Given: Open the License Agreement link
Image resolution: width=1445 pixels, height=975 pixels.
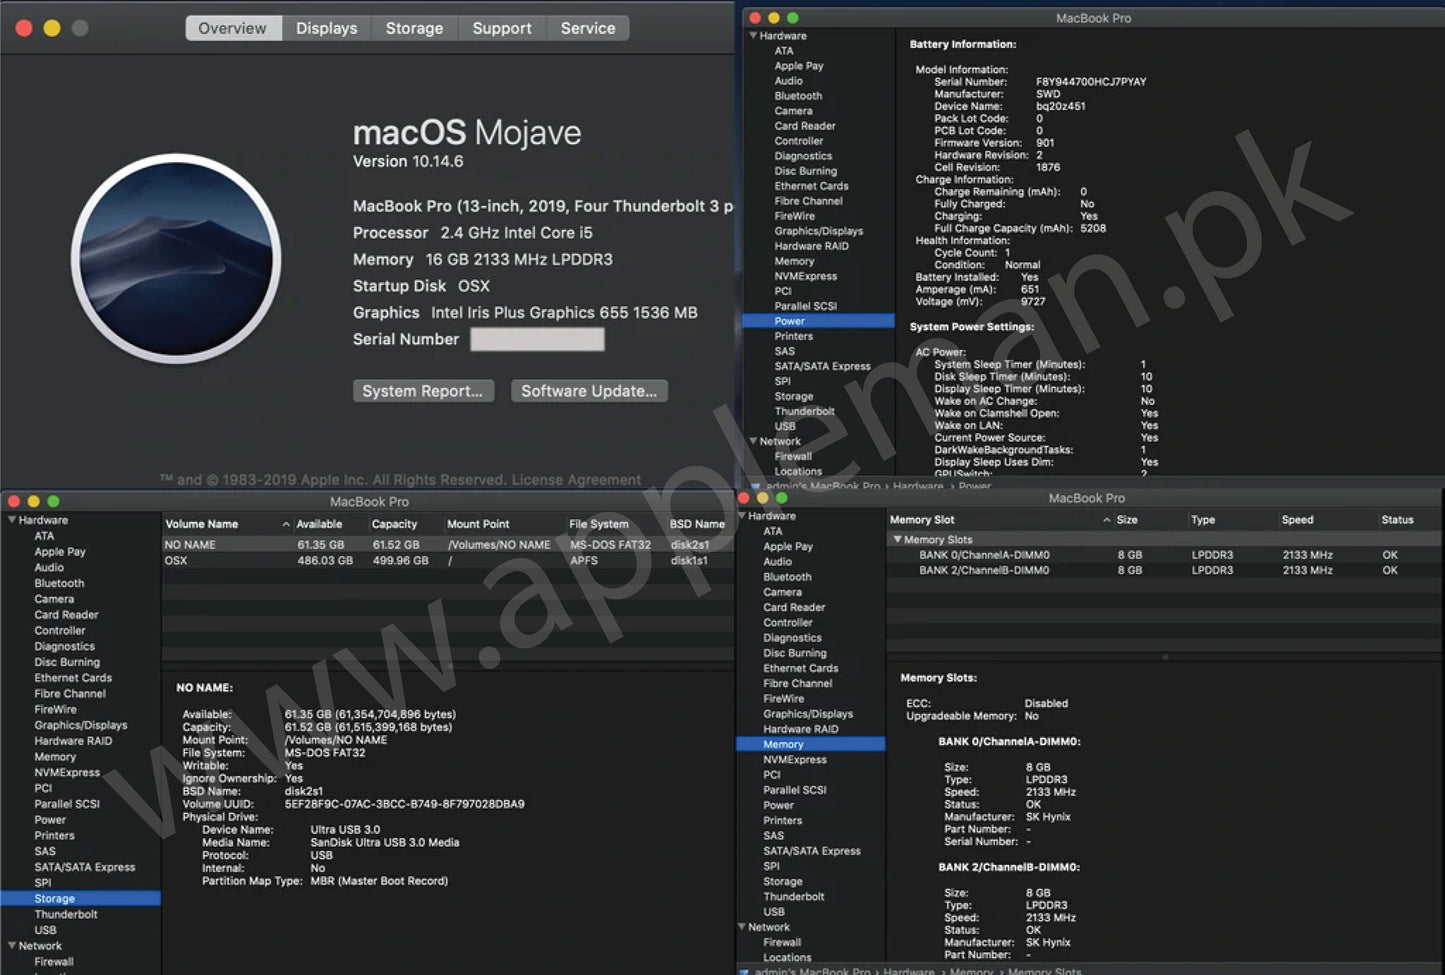Looking at the screenshot, I should (576, 480).
